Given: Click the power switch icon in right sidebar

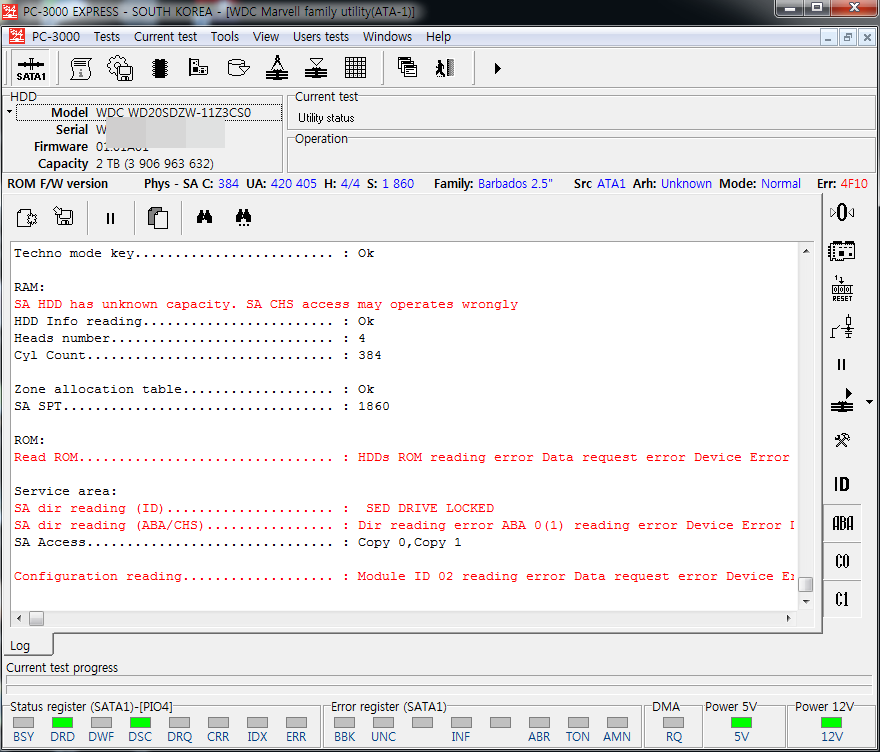Looking at the screenshot, I should click(x=841, y=327).
